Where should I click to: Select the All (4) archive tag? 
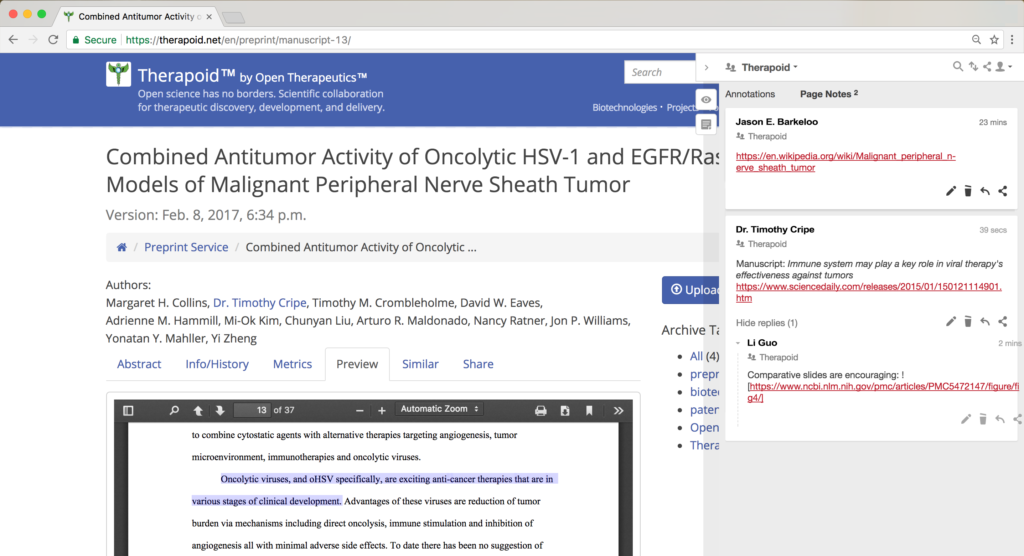tap(704, 356)
